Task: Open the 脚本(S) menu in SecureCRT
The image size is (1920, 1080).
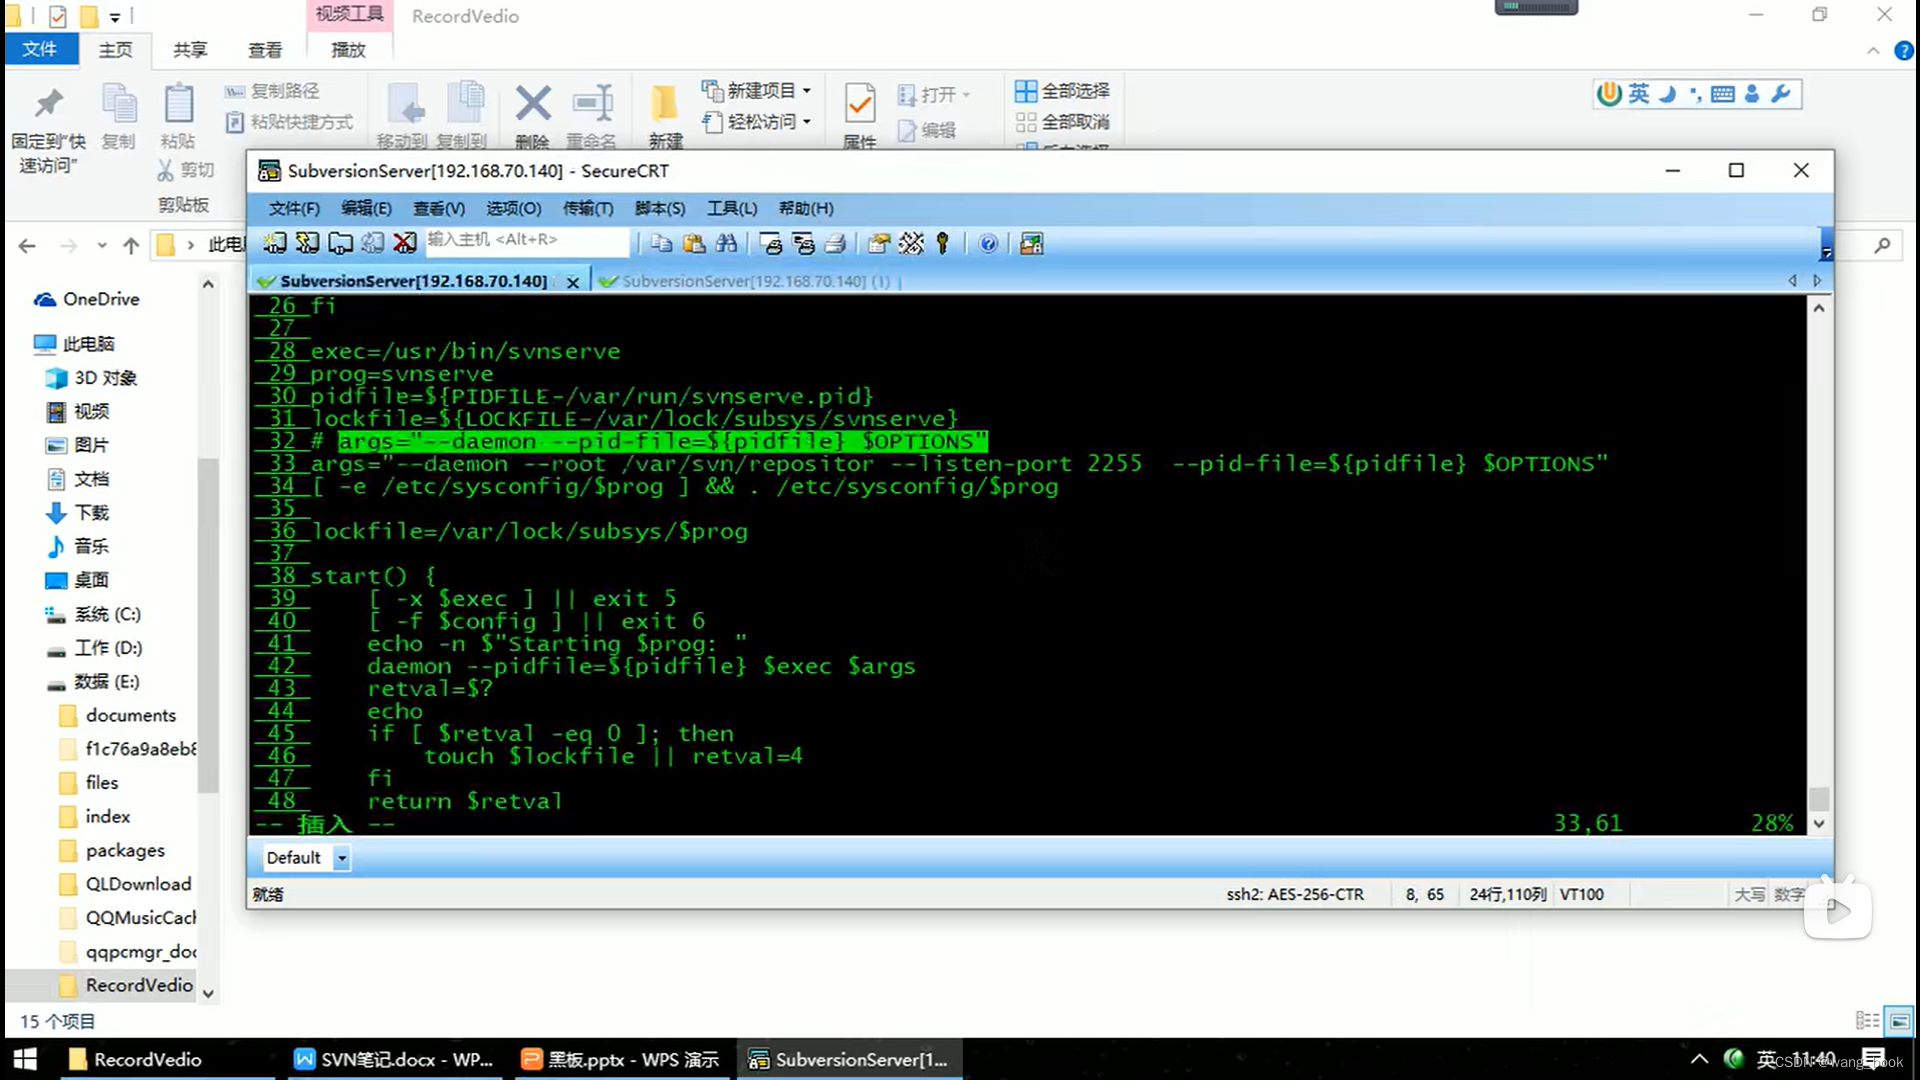Action: point(659,208)
